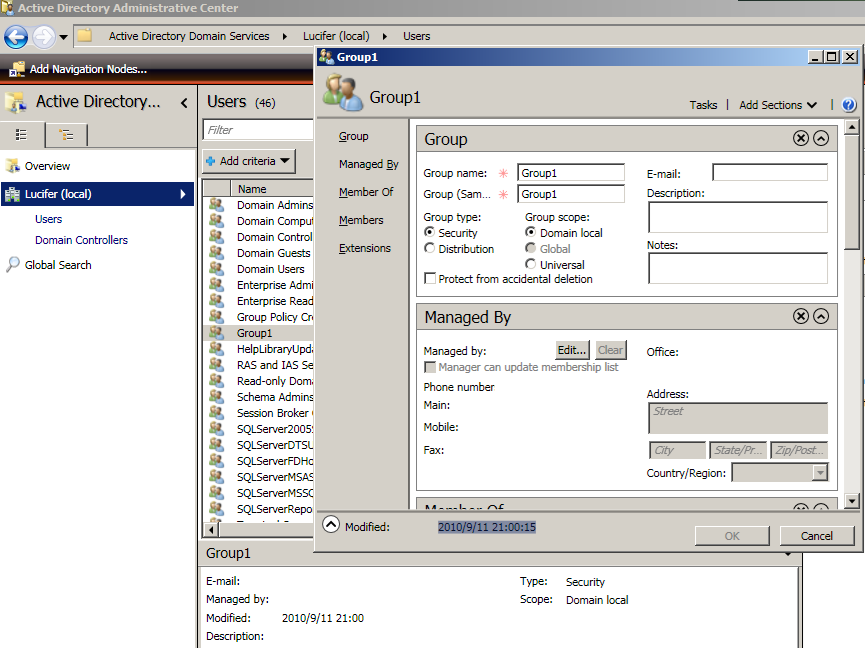Click the left arrow of the list's horizontal scrollbar
Image resolution: width=865 pixels, height=648 pixels.
click(x=211, y=530)
